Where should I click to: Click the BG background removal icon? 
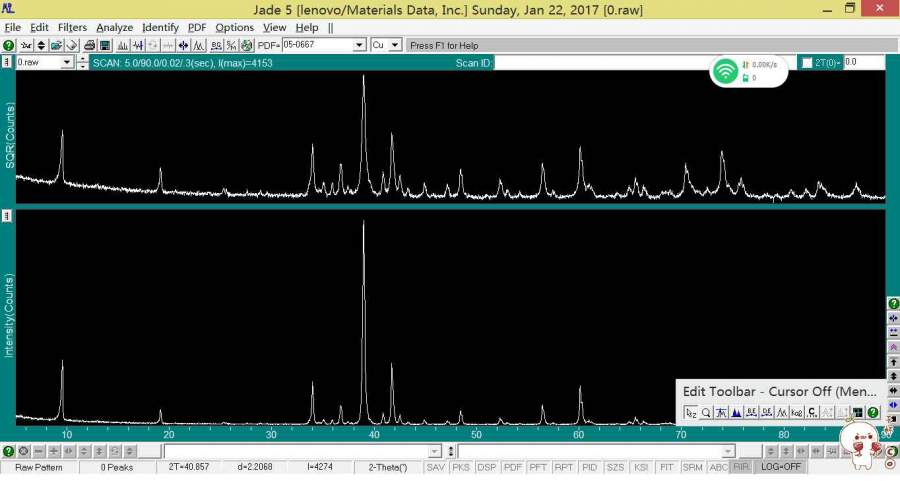(x=216, y=45)
